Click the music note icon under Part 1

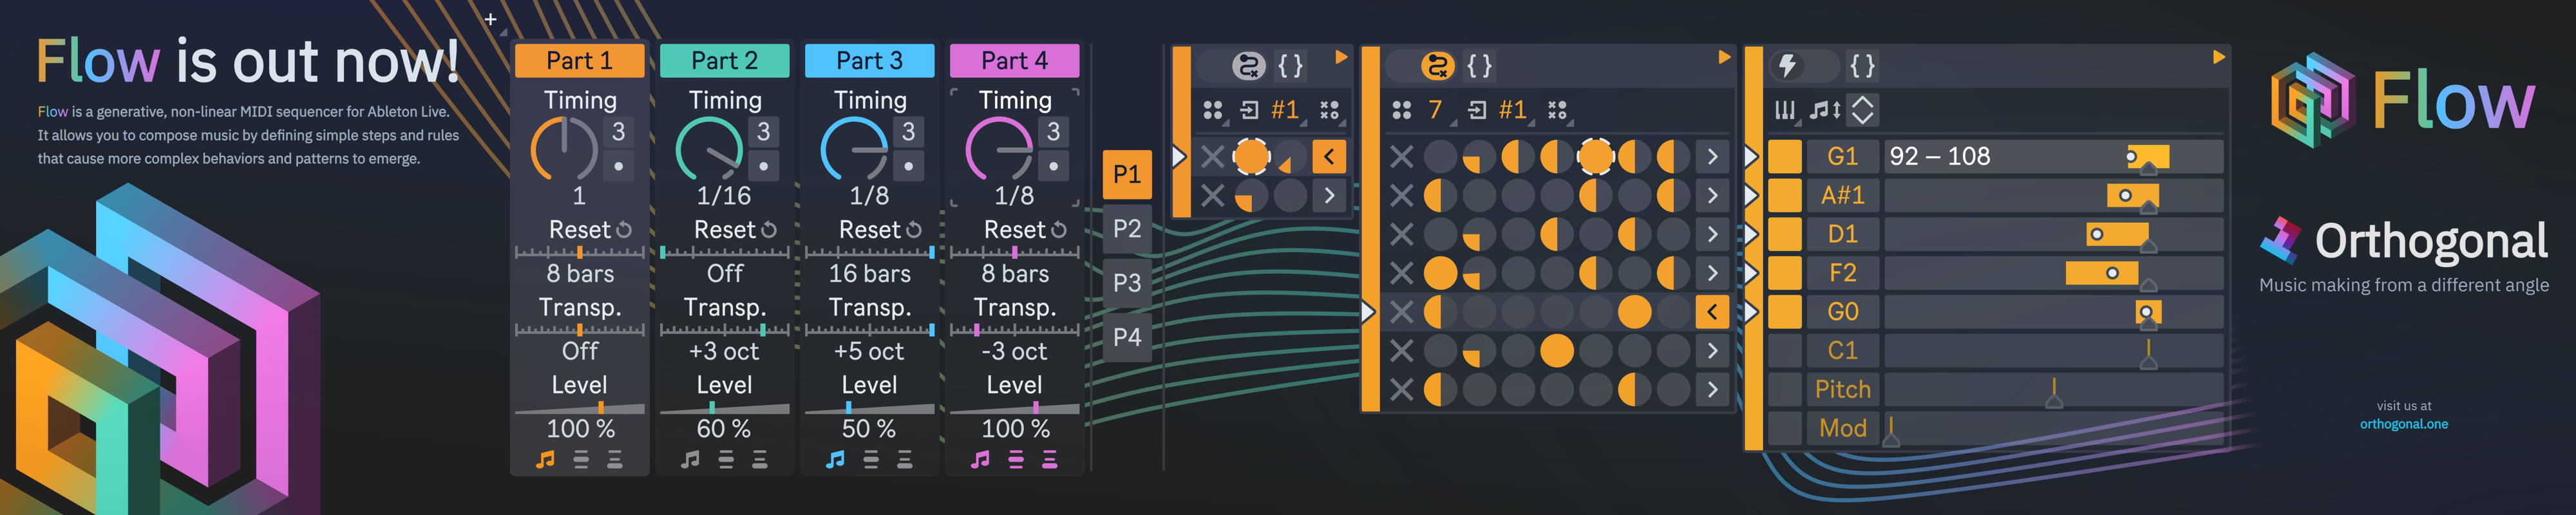(545, 459)
